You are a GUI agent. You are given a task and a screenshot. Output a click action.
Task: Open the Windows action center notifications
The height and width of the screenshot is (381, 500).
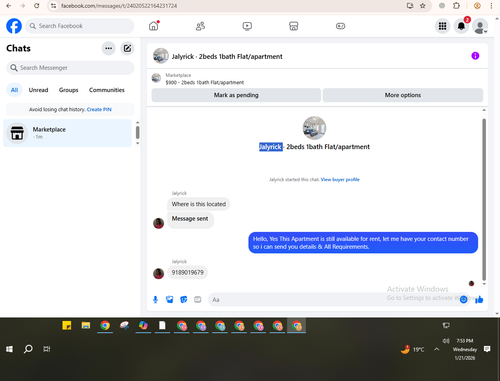[487, 349]
